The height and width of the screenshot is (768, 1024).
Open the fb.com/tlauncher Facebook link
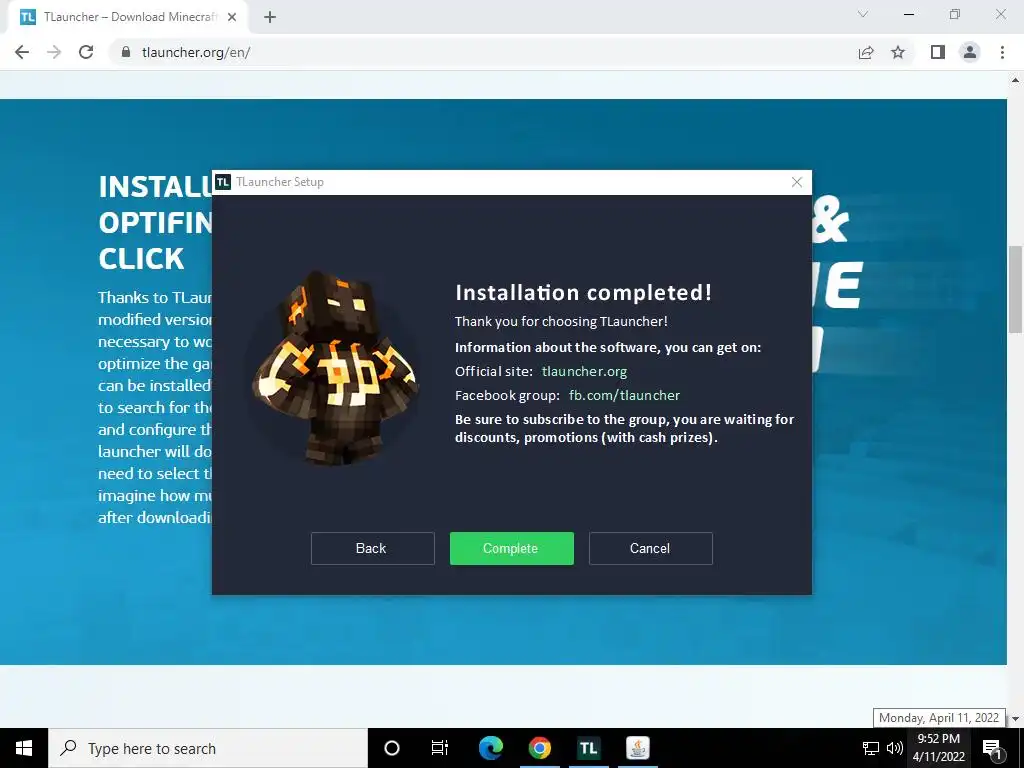(624, 395)
